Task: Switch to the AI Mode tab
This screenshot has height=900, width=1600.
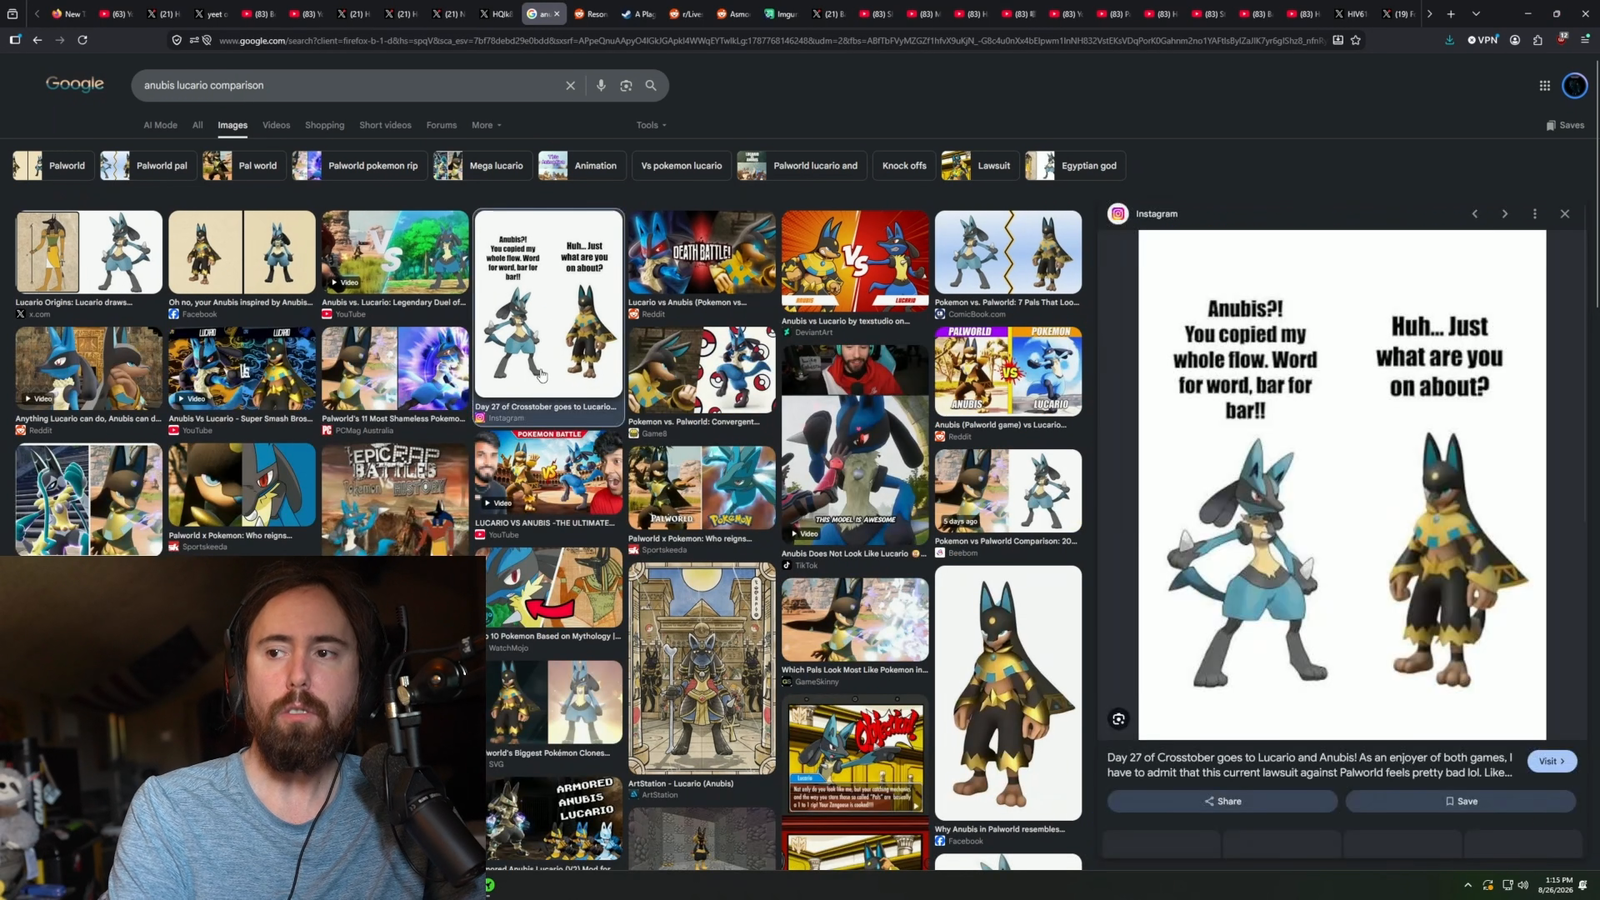Action: tap(160, 125)
